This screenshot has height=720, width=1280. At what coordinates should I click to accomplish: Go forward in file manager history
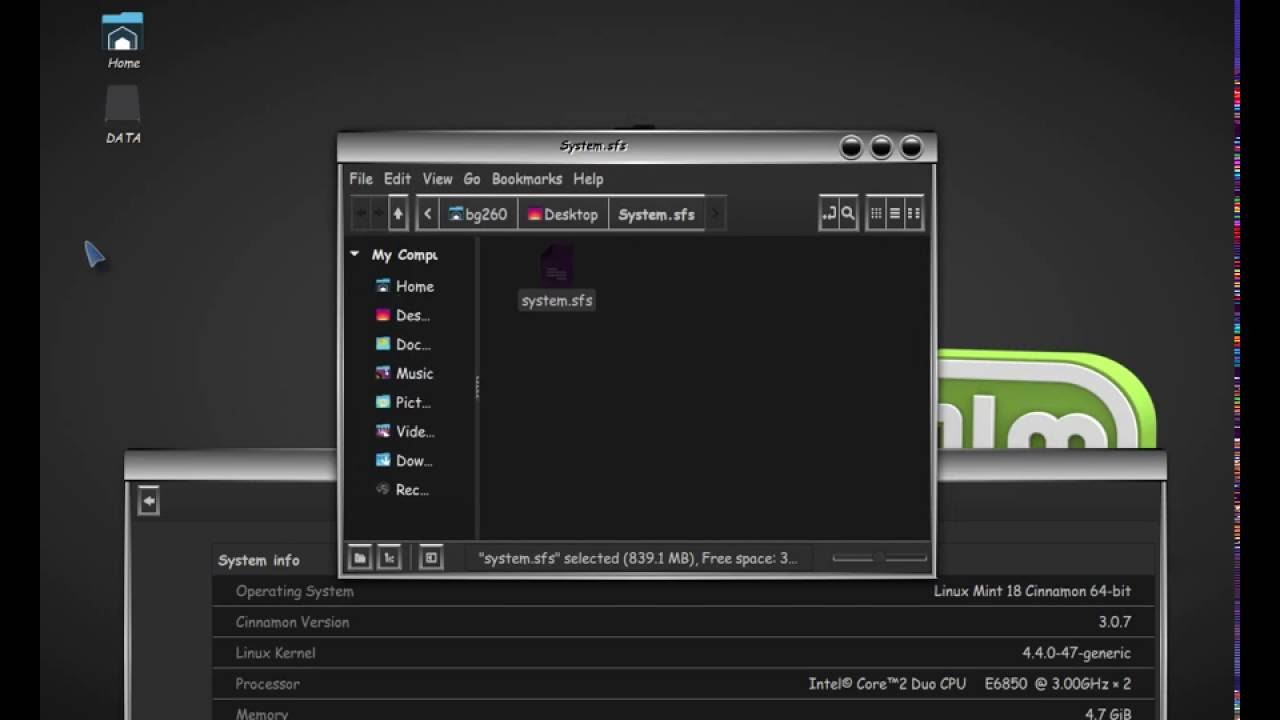pyautogui.click(x=378, y=213)
